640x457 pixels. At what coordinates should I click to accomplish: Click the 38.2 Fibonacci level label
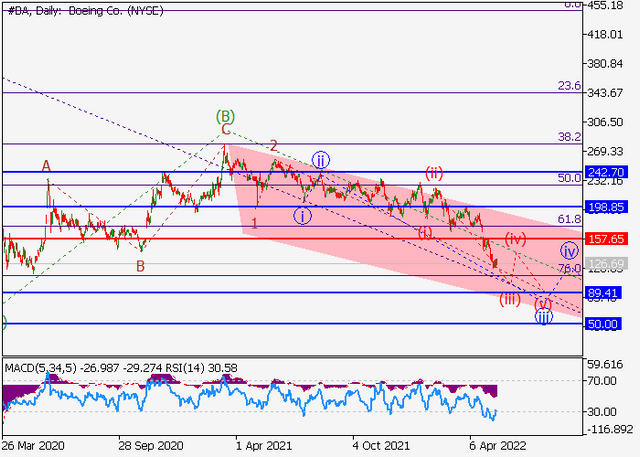(569, 137)
